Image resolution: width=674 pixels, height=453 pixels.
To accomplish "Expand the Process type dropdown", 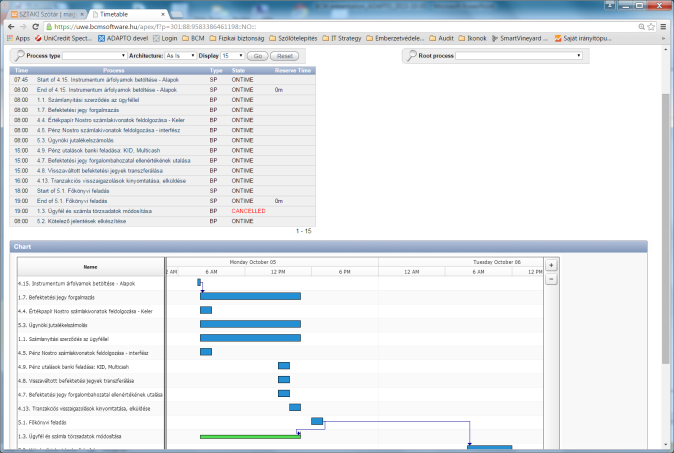I will point(94,56).
